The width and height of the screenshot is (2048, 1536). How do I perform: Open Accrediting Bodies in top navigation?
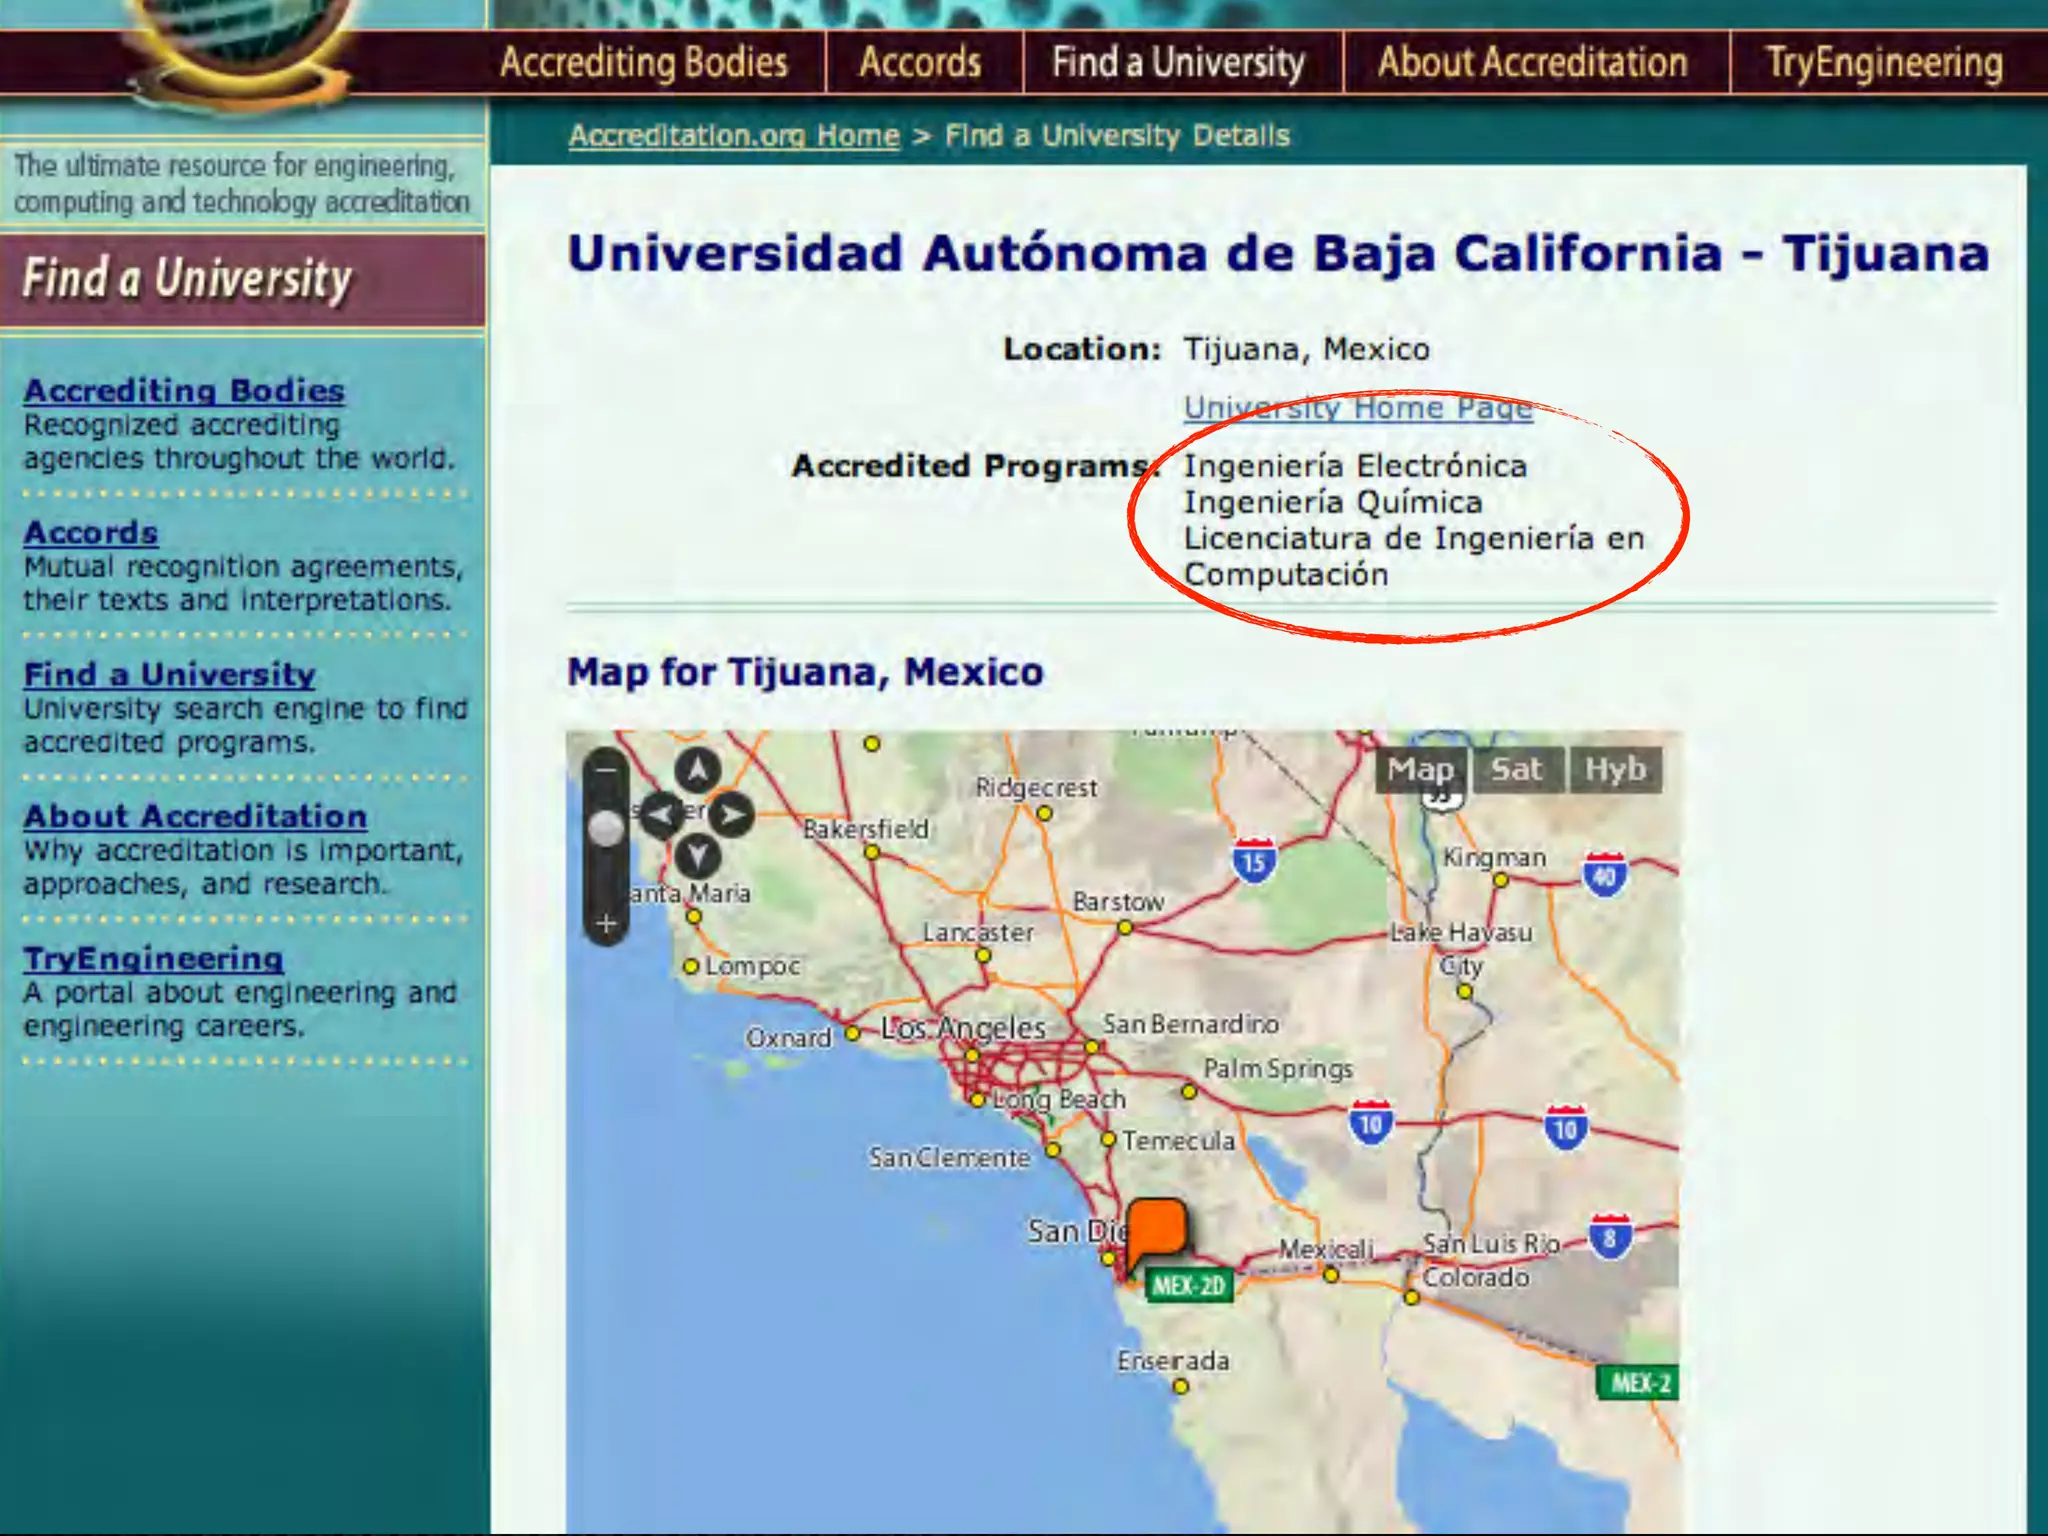point(644,62)
